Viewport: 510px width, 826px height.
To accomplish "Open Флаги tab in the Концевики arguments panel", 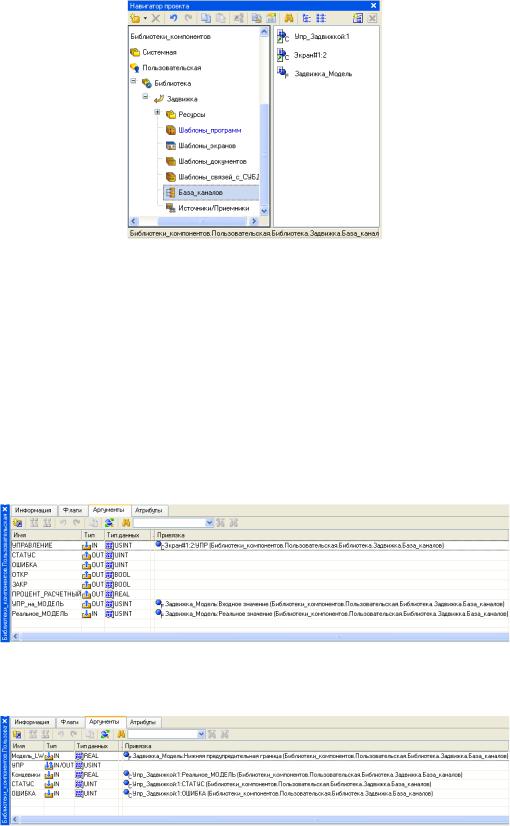I will click(x=70, y=722).
